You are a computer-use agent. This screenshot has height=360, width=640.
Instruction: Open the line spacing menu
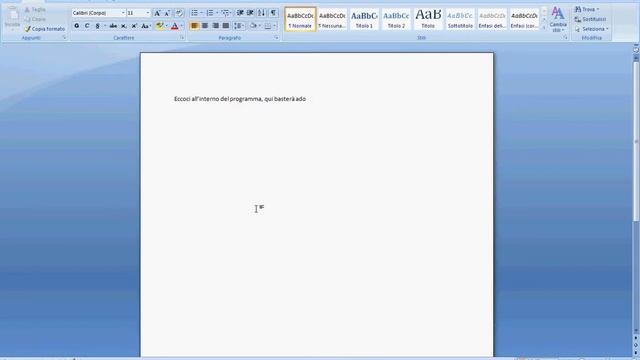(x=239, y=26)
